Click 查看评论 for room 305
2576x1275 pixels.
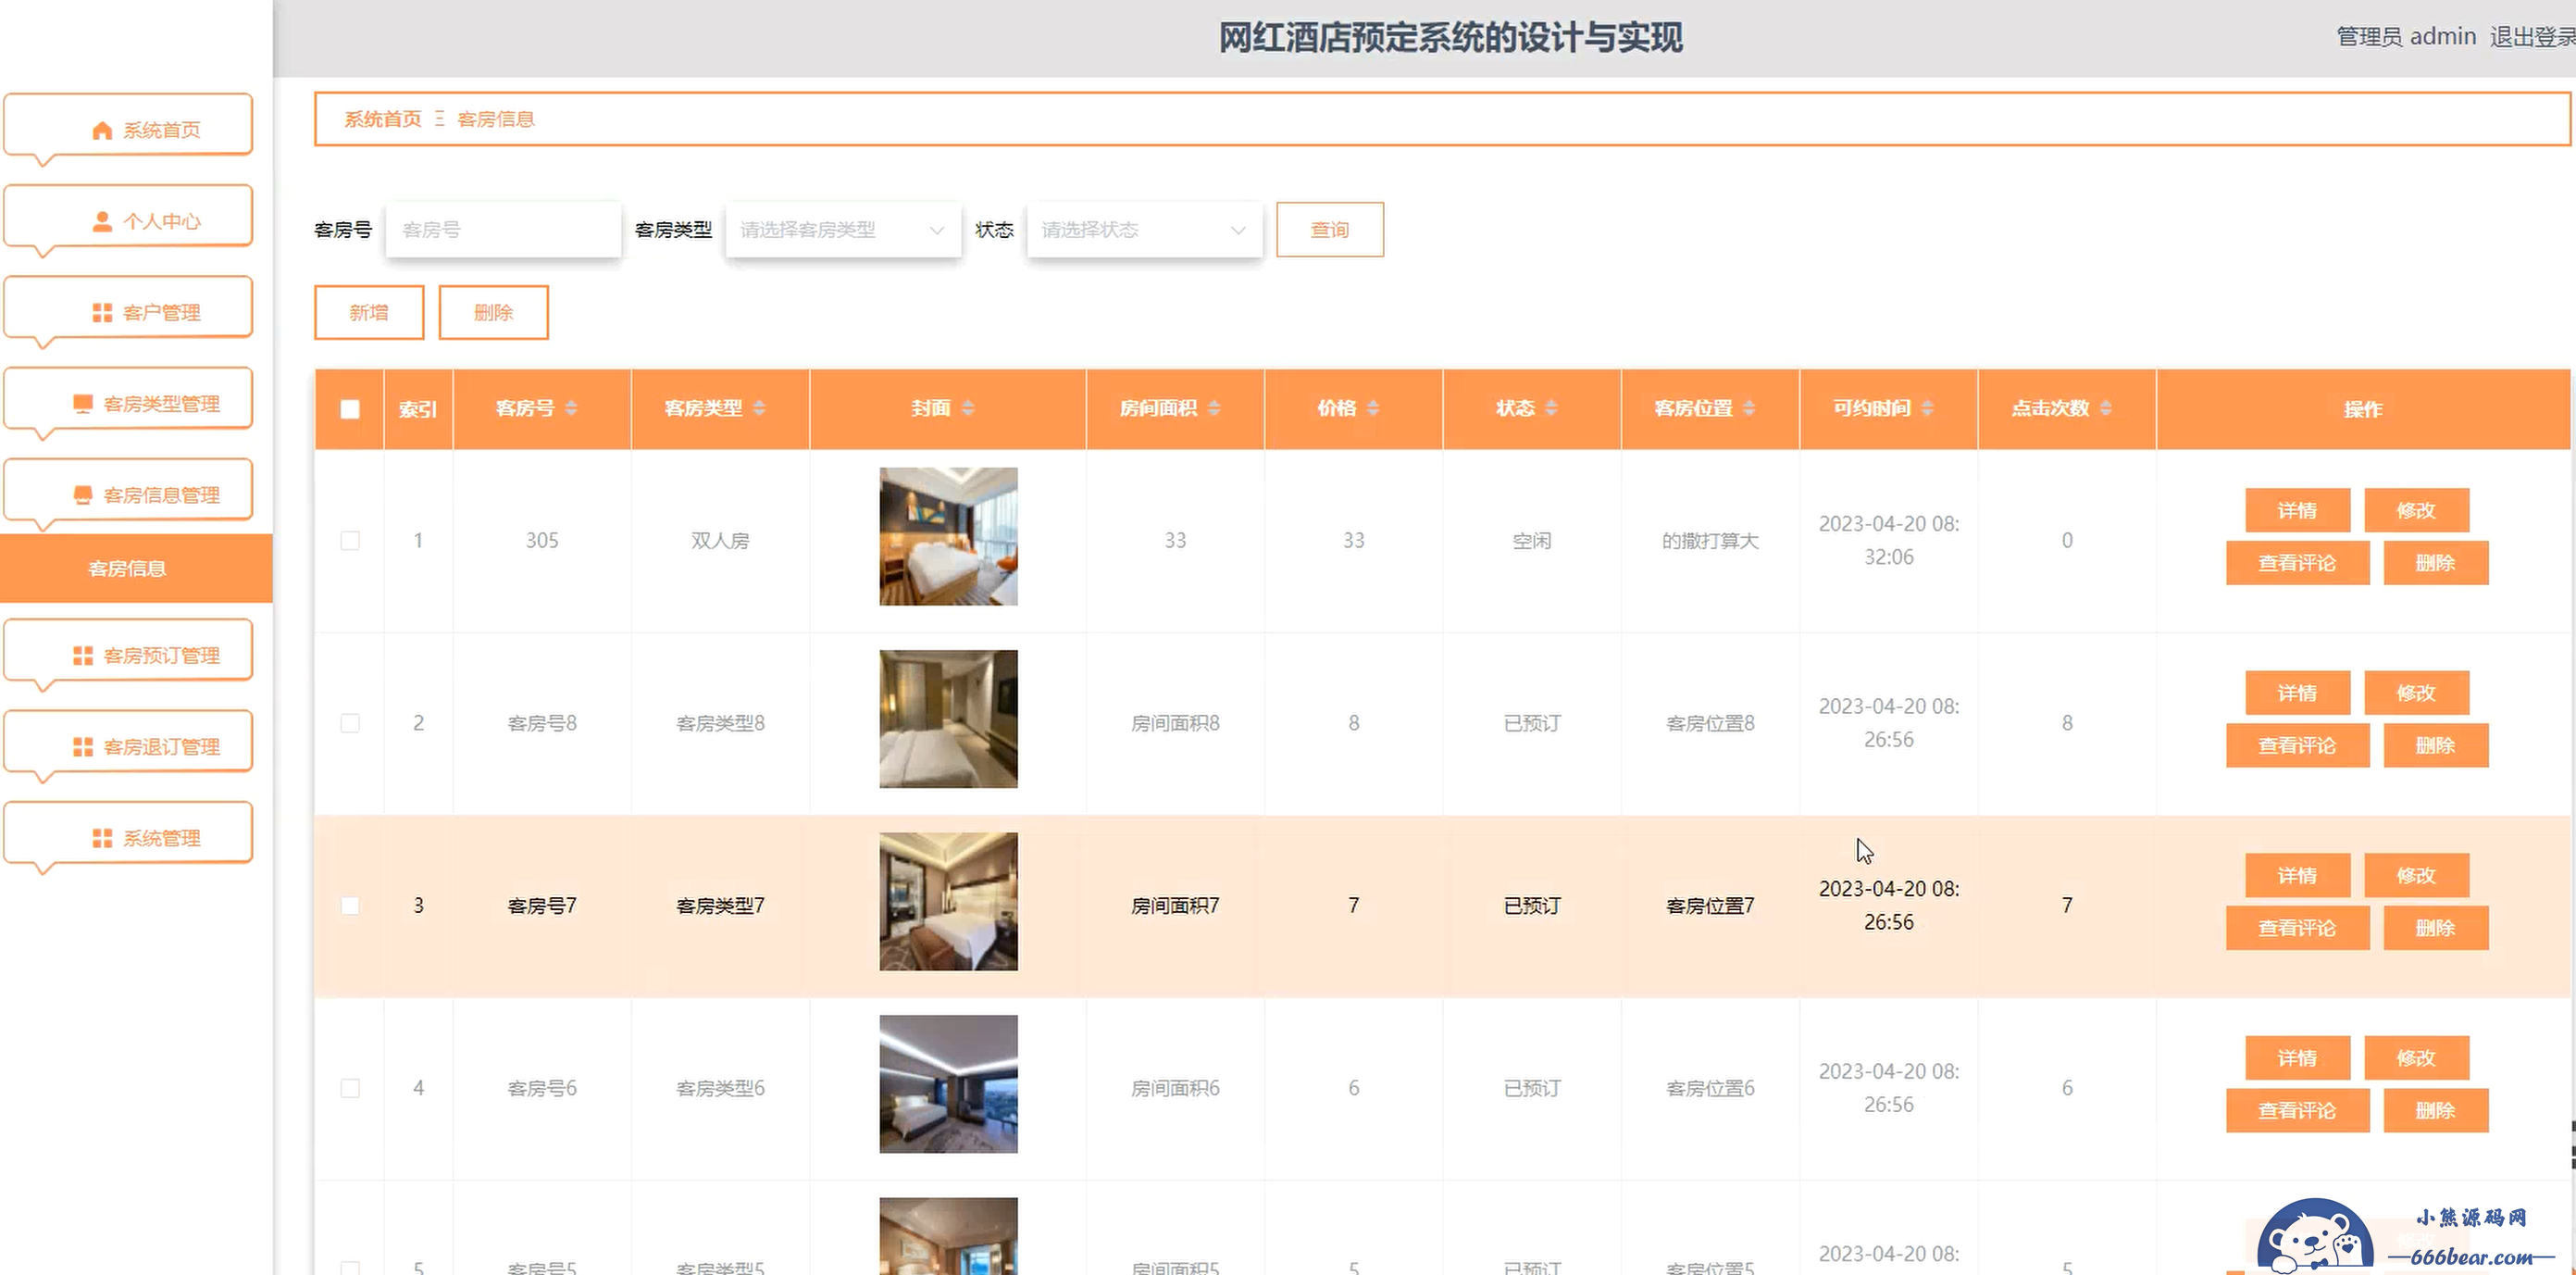[x=2297, y=563]
